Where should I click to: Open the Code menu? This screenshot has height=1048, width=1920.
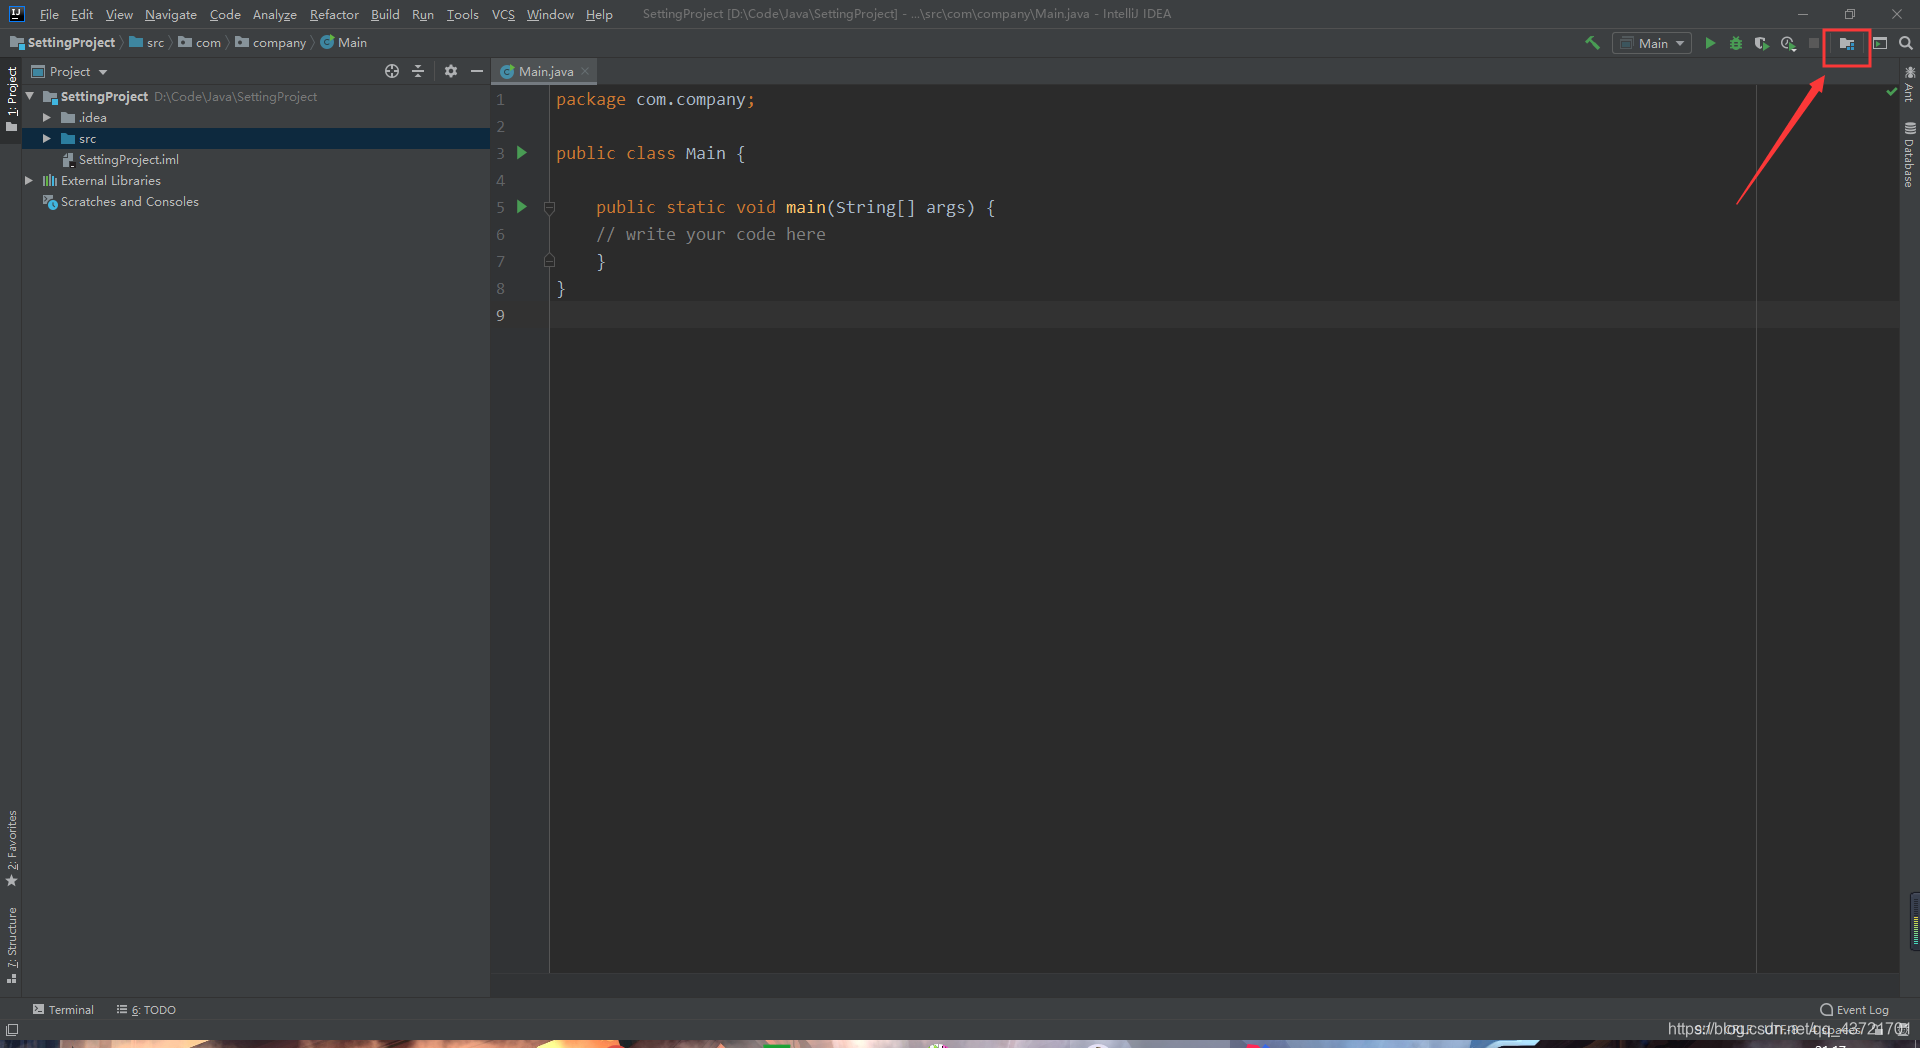click(x=225, y=14)
